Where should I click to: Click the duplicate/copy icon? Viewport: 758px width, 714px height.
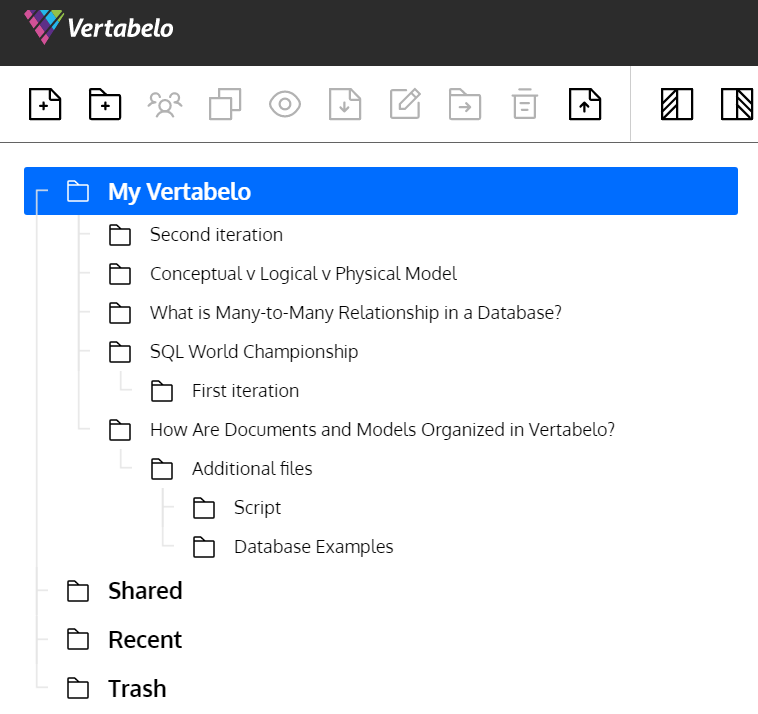[225, 104]
